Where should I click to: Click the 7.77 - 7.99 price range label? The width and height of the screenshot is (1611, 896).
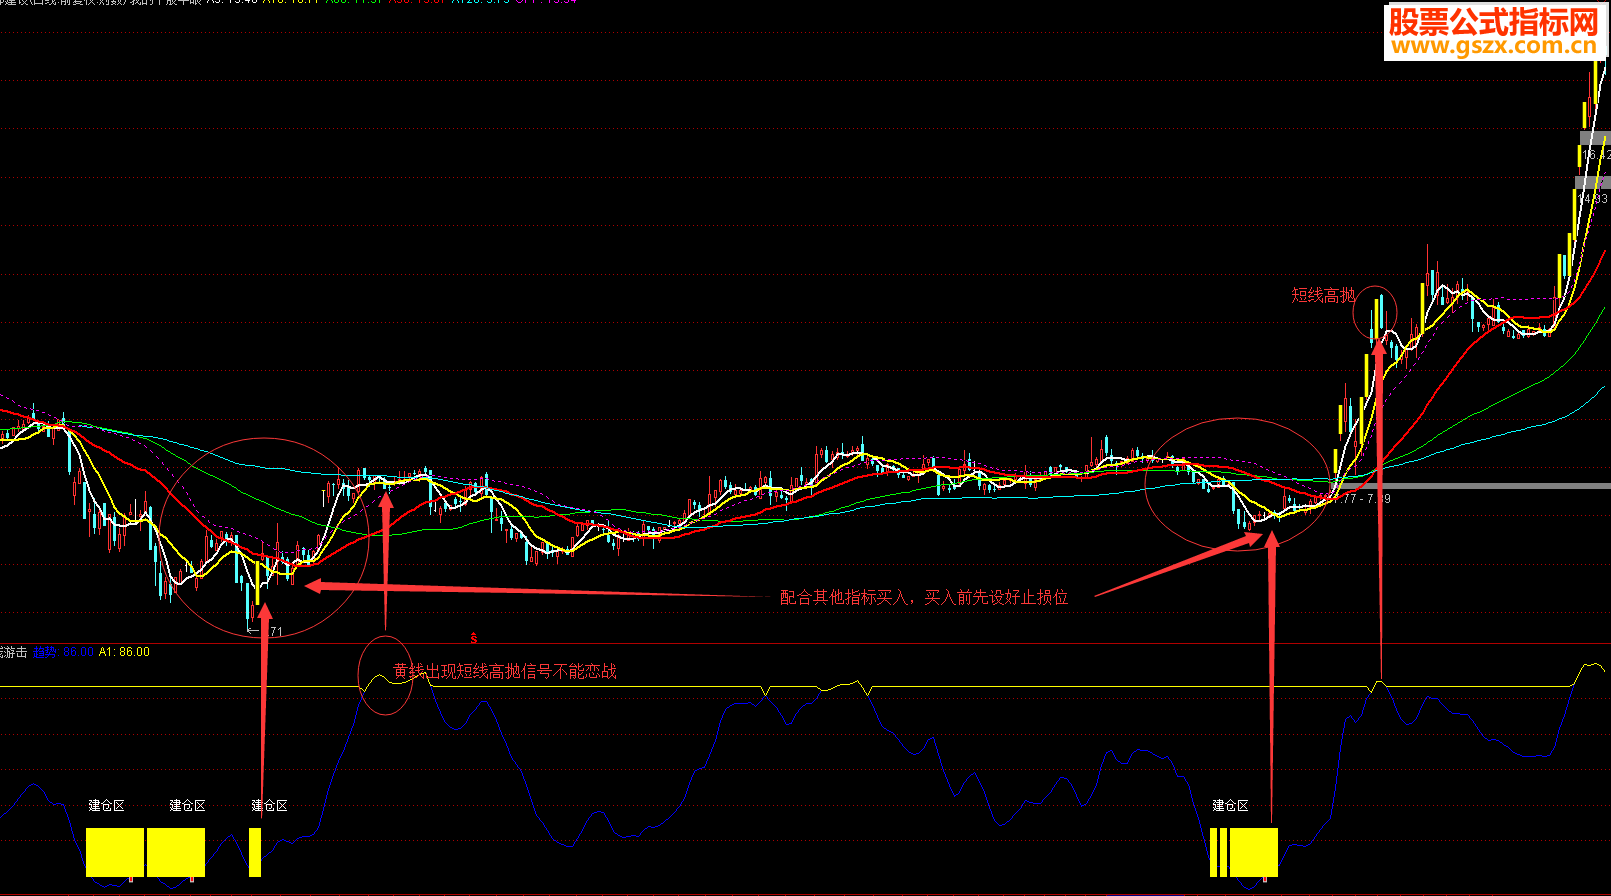(x=1362, y=498)
